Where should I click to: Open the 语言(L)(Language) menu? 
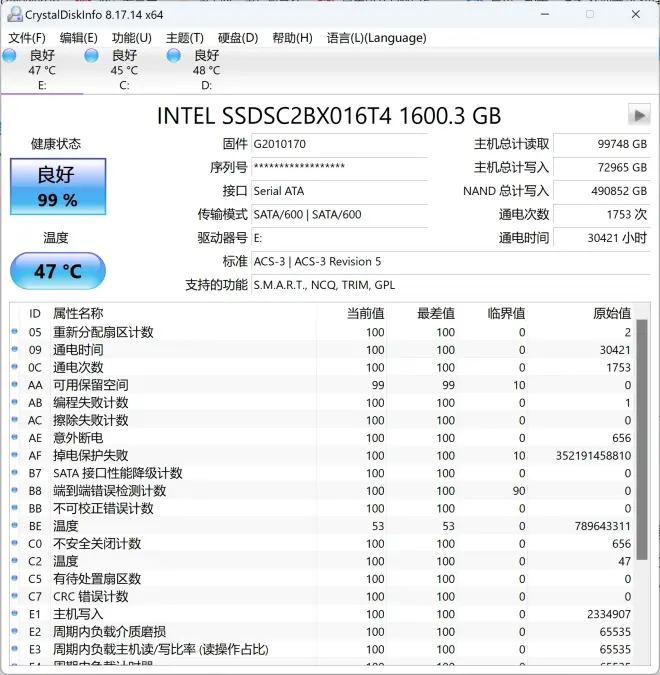376,38
